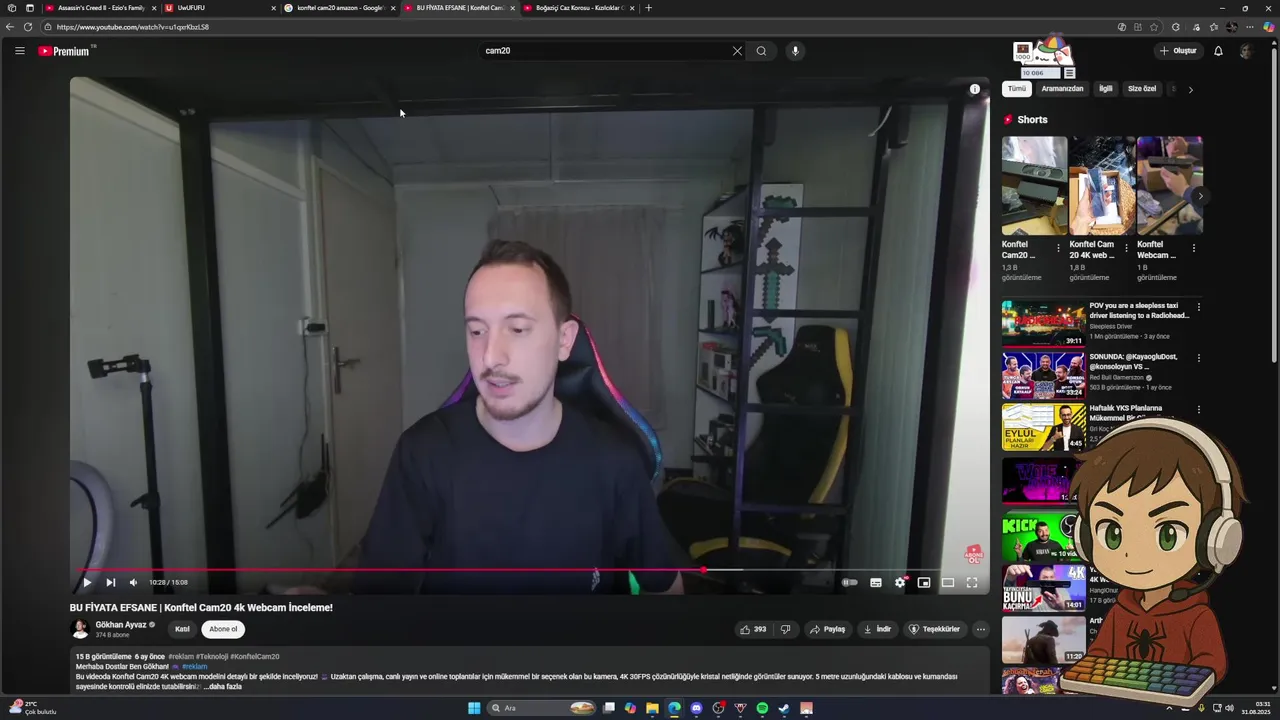
Task: Open Discord from the taskbar
Action: pyautogui.click(x=696, y=708)
